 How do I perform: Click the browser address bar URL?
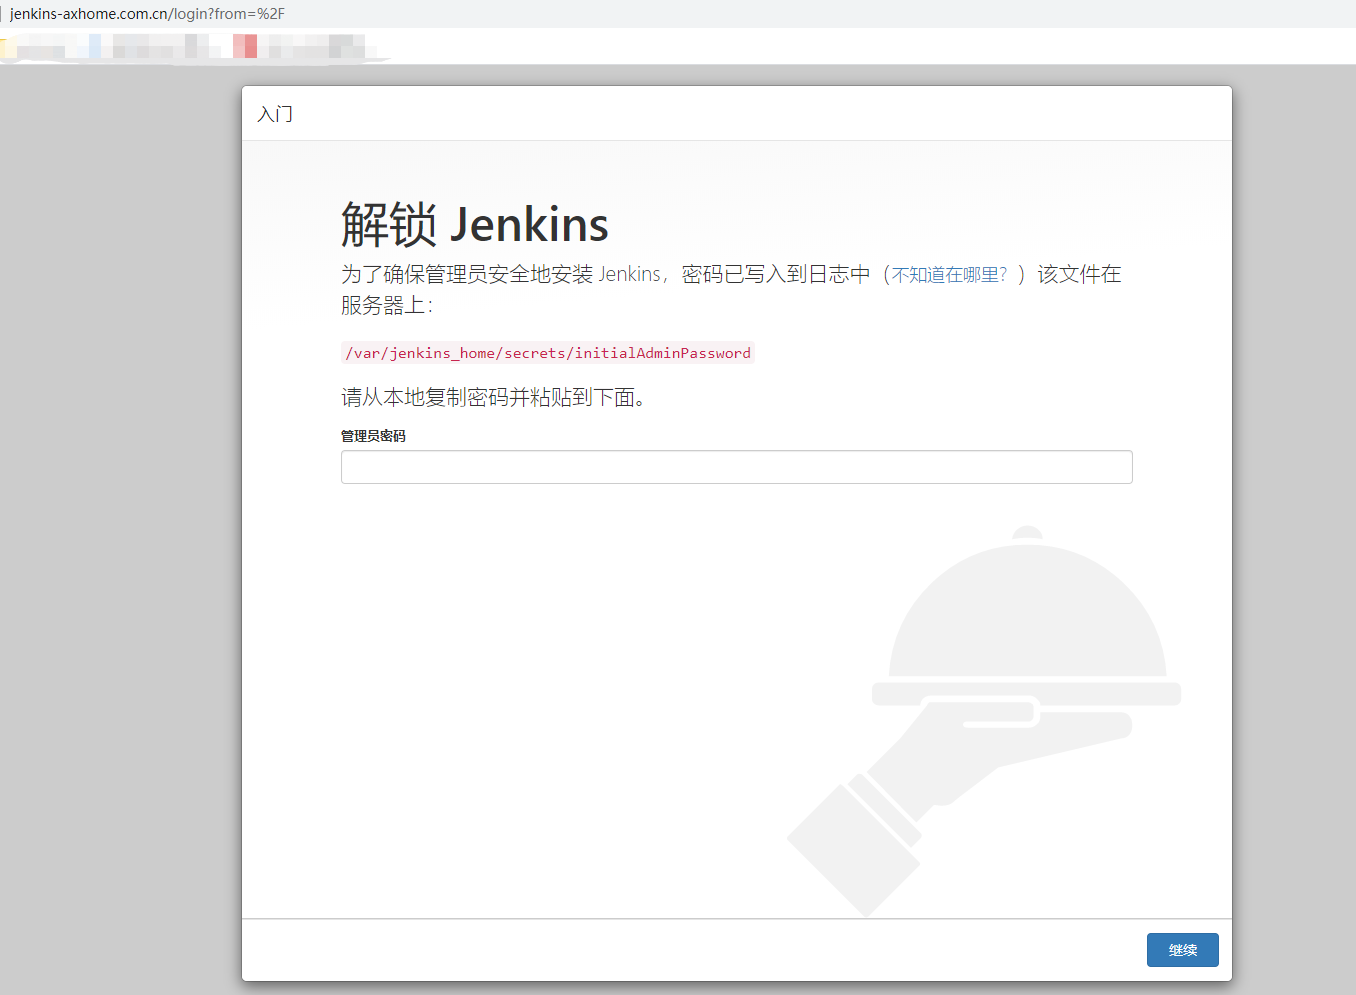[x=147, y=14]
